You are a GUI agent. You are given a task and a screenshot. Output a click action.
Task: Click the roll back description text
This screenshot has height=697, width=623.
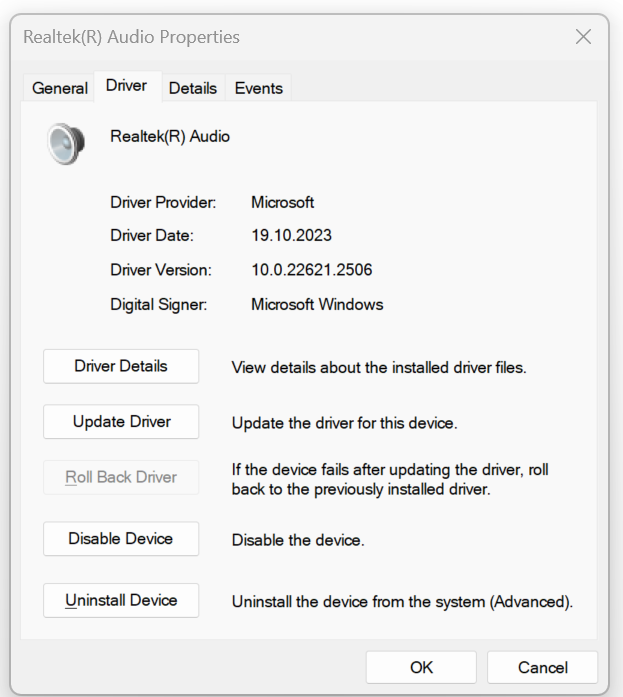click(390, 479)
